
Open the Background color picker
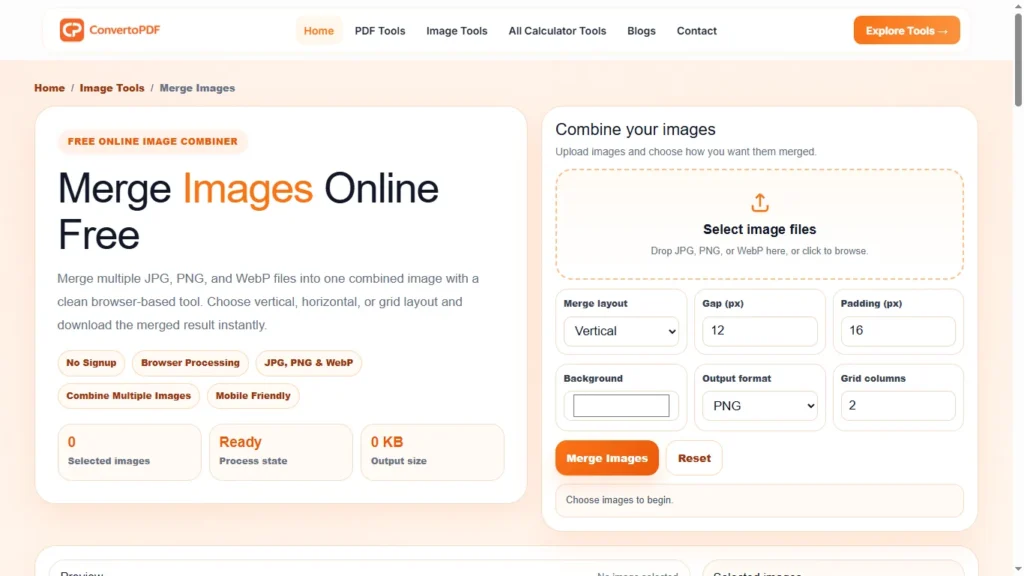(621, 406)
